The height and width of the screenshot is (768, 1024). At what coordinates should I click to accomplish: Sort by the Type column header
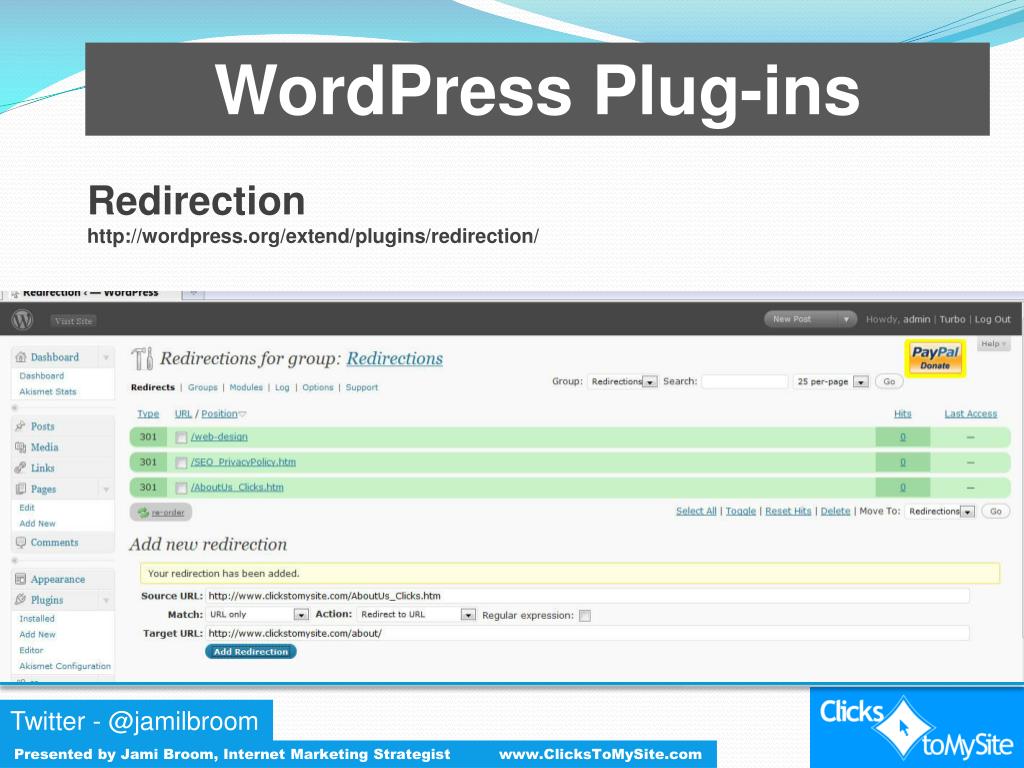(x=148, y=414)
